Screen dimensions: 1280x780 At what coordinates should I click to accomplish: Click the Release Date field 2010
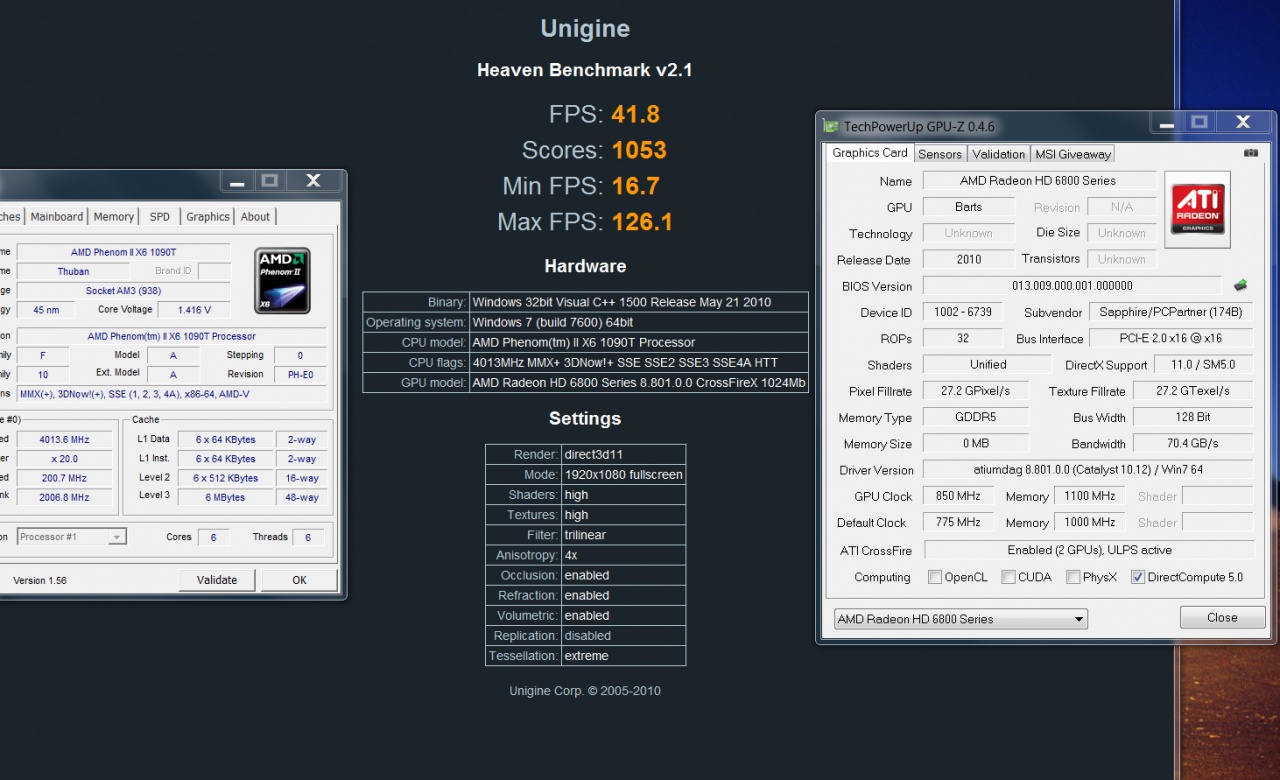[968, 260]
